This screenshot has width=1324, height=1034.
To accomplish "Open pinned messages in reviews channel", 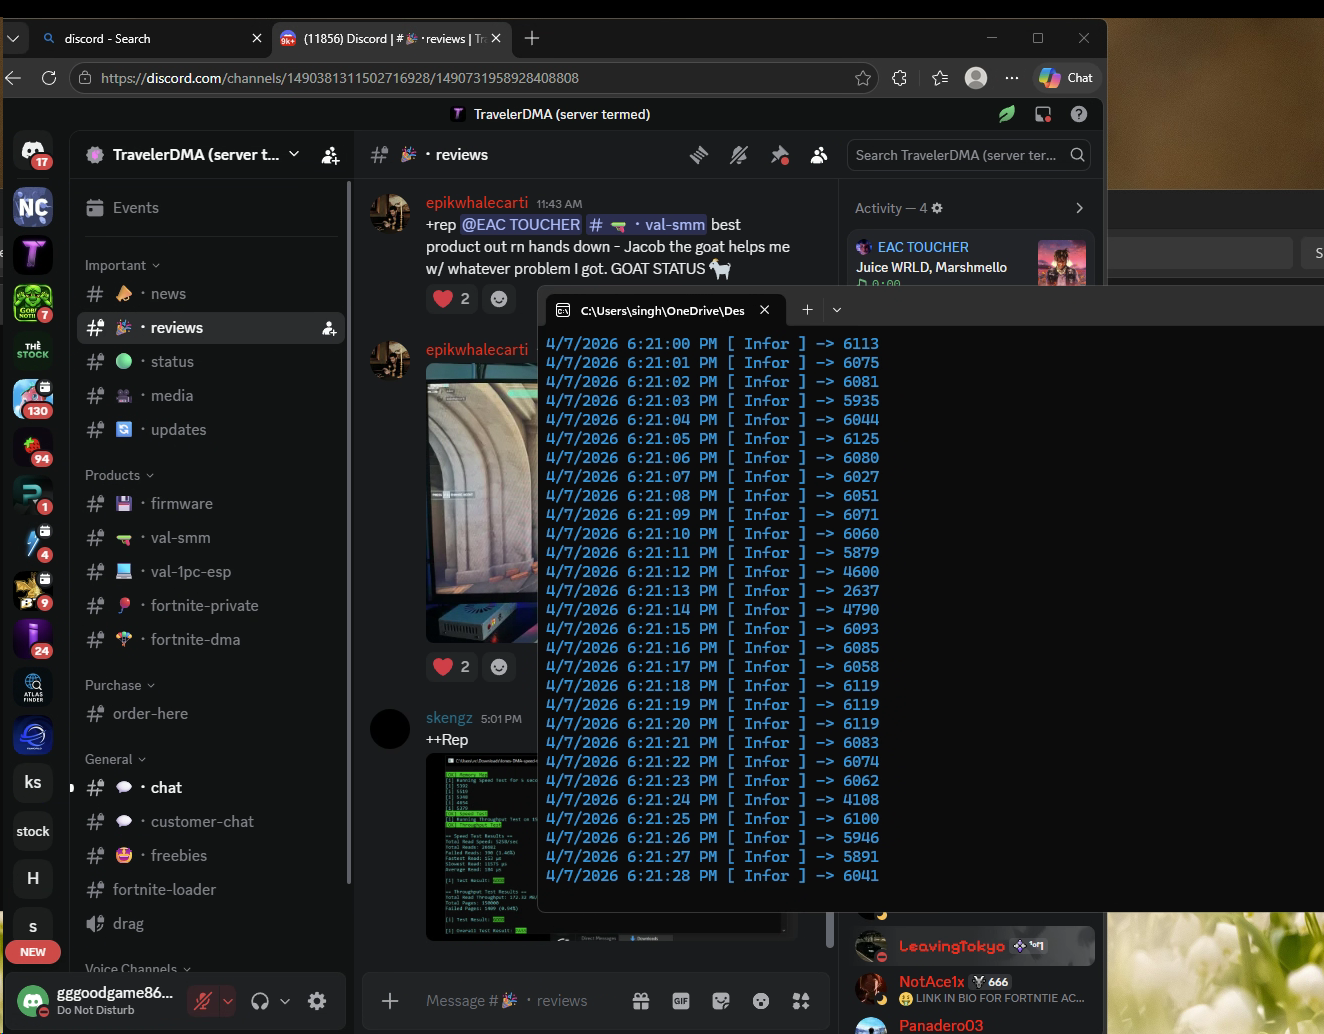I will (779, 155).
